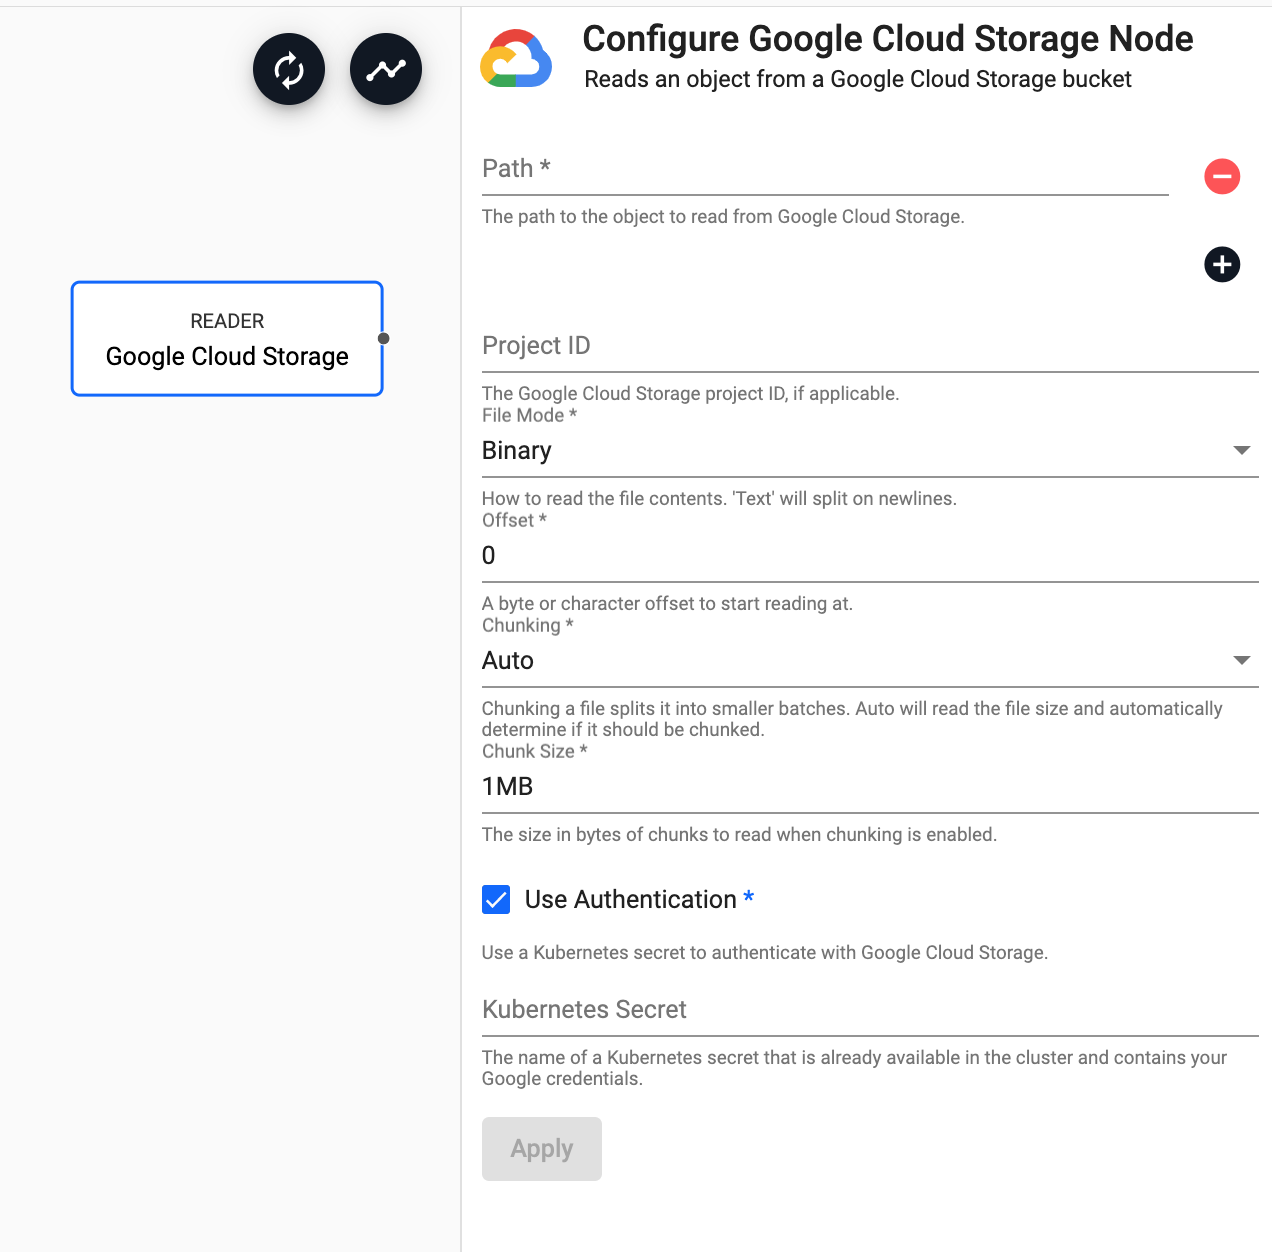This screenshot has height=1252, width=1272.
Task: Click the Google Cloud logo icon
Action: click(516, 59)
